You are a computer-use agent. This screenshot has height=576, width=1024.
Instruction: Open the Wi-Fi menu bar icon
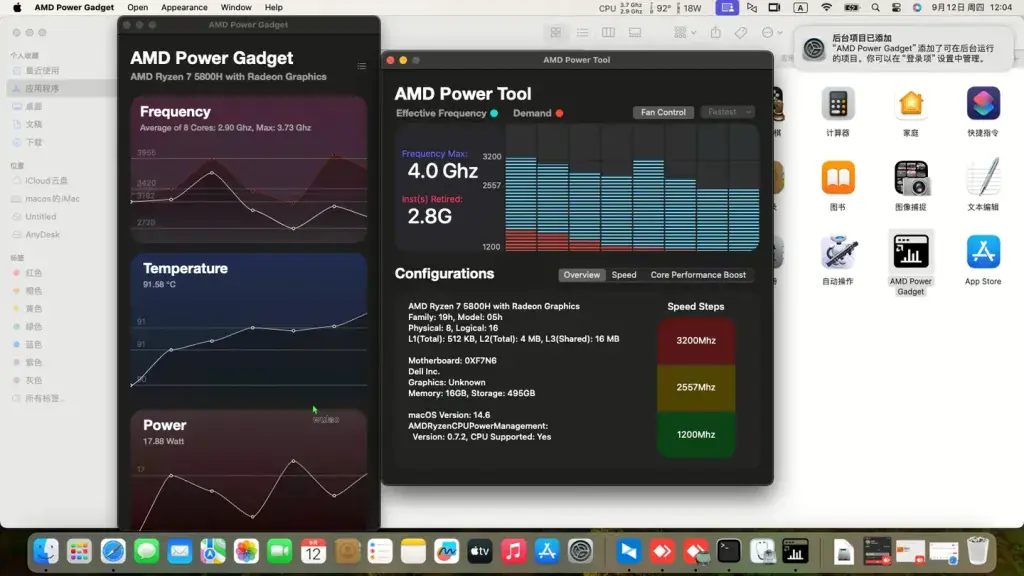click(x=826, y=8)
